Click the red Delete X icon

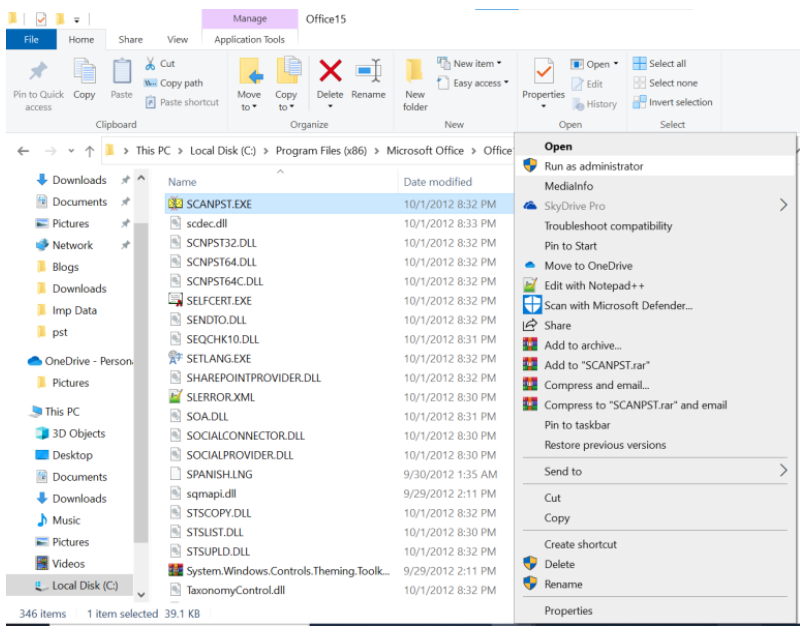(x=330, y=71)
